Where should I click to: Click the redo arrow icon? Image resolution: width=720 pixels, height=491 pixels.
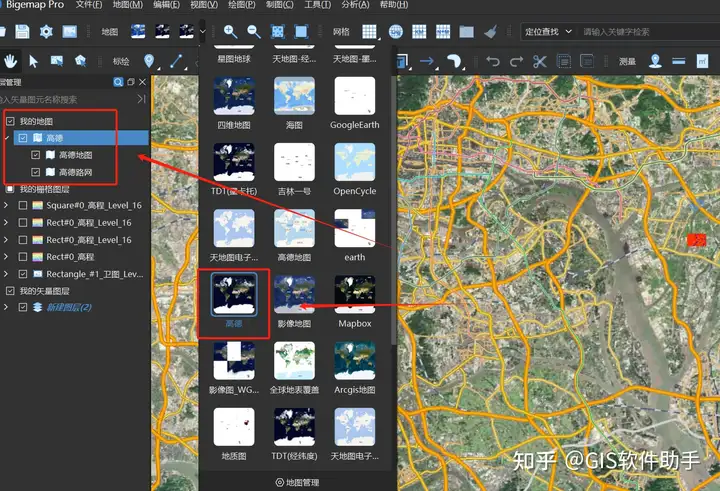517,61
